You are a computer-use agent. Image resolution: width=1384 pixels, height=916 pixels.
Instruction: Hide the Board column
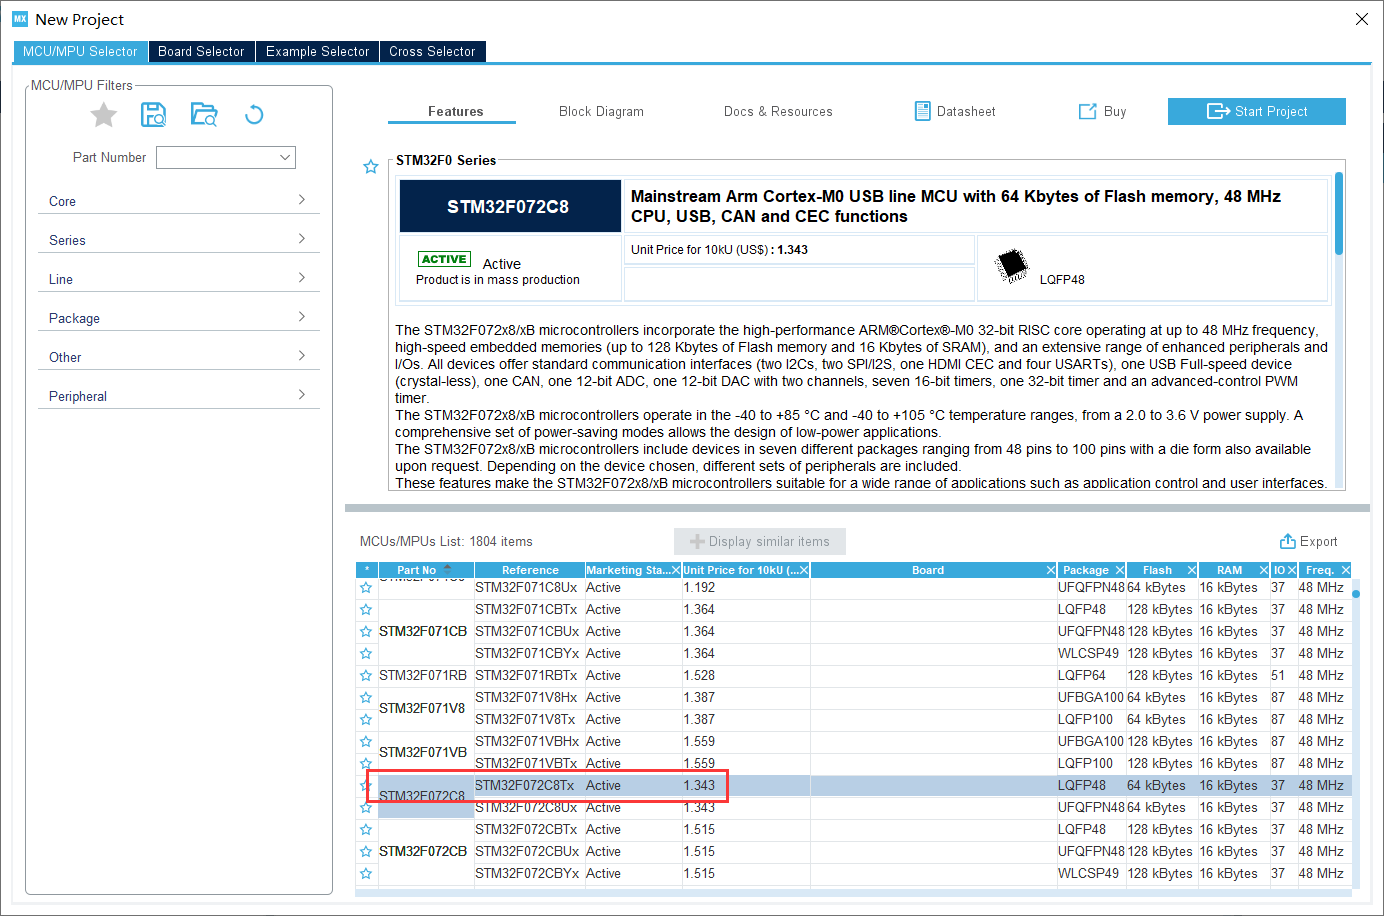(1050, 570)
